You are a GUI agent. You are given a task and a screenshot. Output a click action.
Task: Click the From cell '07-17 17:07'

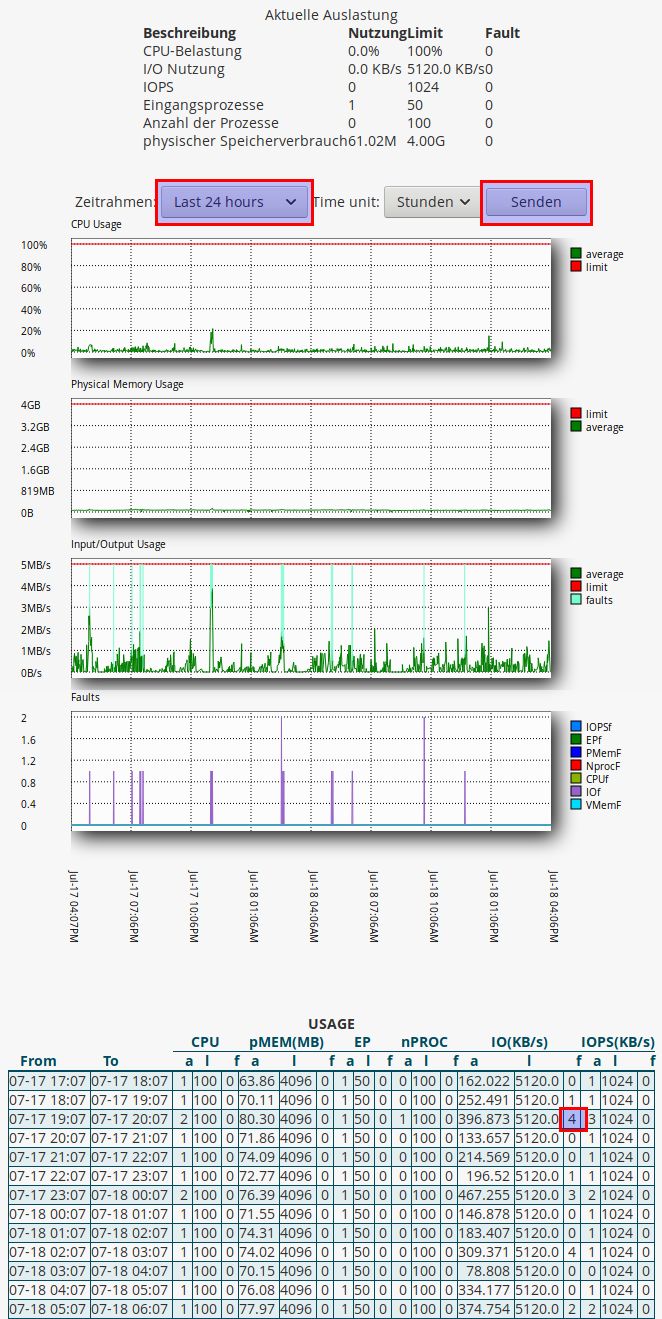[48, 1081]
